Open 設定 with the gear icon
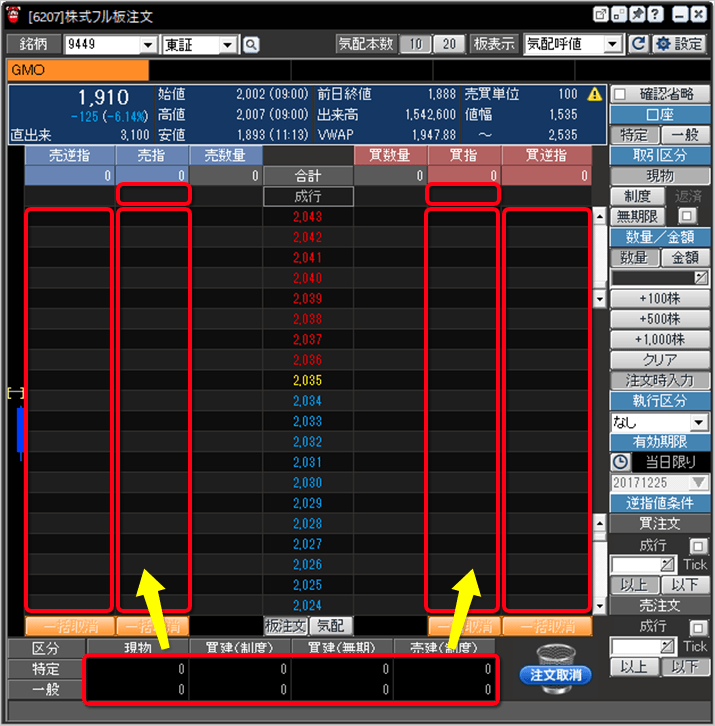Screen dimensions: 715x726 [679, 44]
